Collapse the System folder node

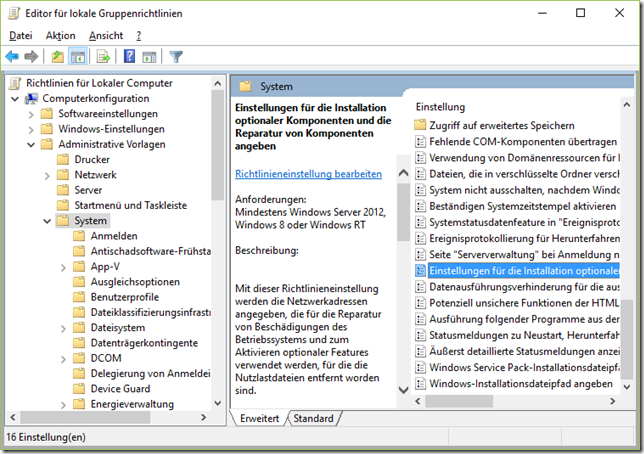[x=47, y=221]
